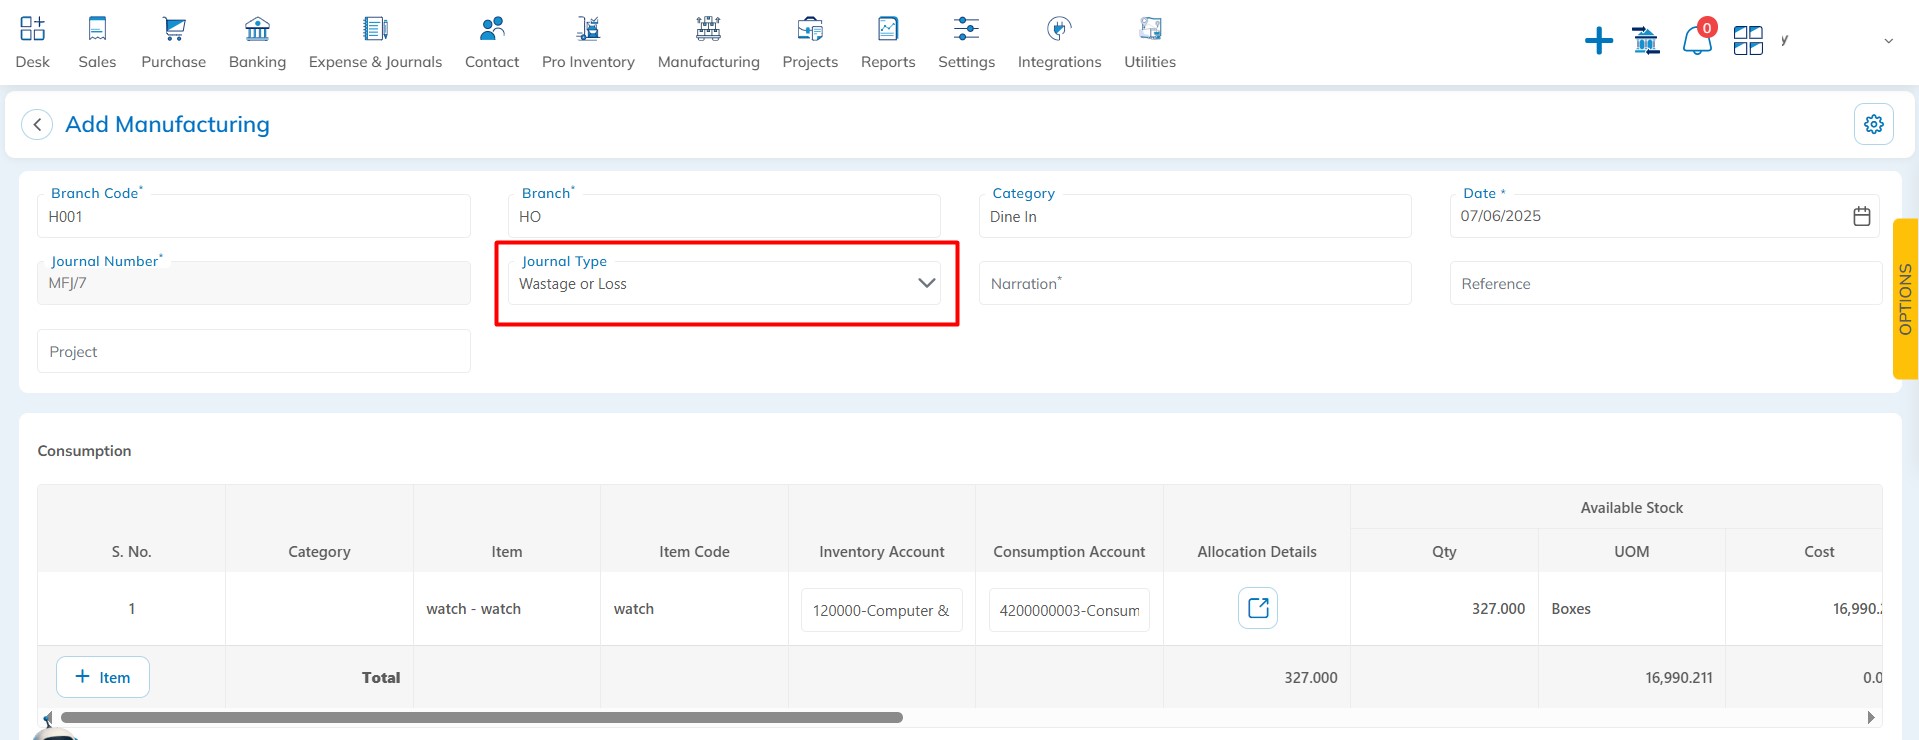This screenshot has width=1919, height=740.
Task: Open the Projects icon
Action: pos(810,28)
